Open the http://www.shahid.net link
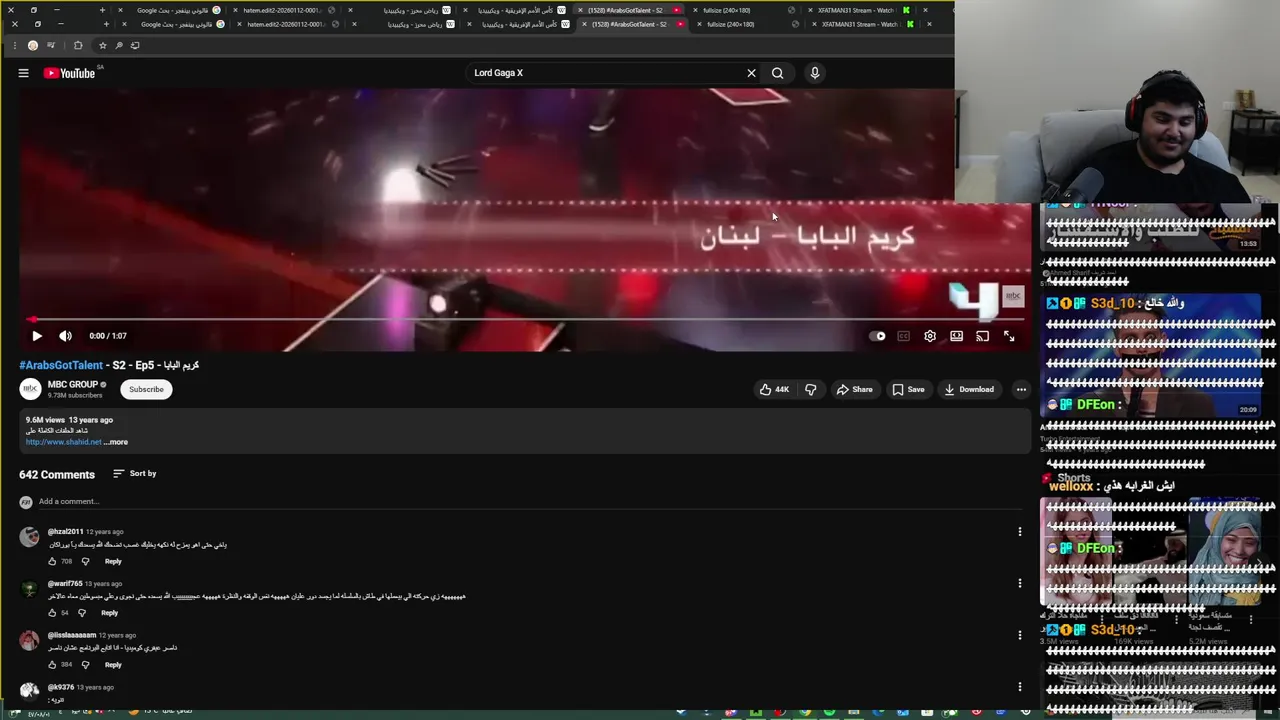 point(63,442)
